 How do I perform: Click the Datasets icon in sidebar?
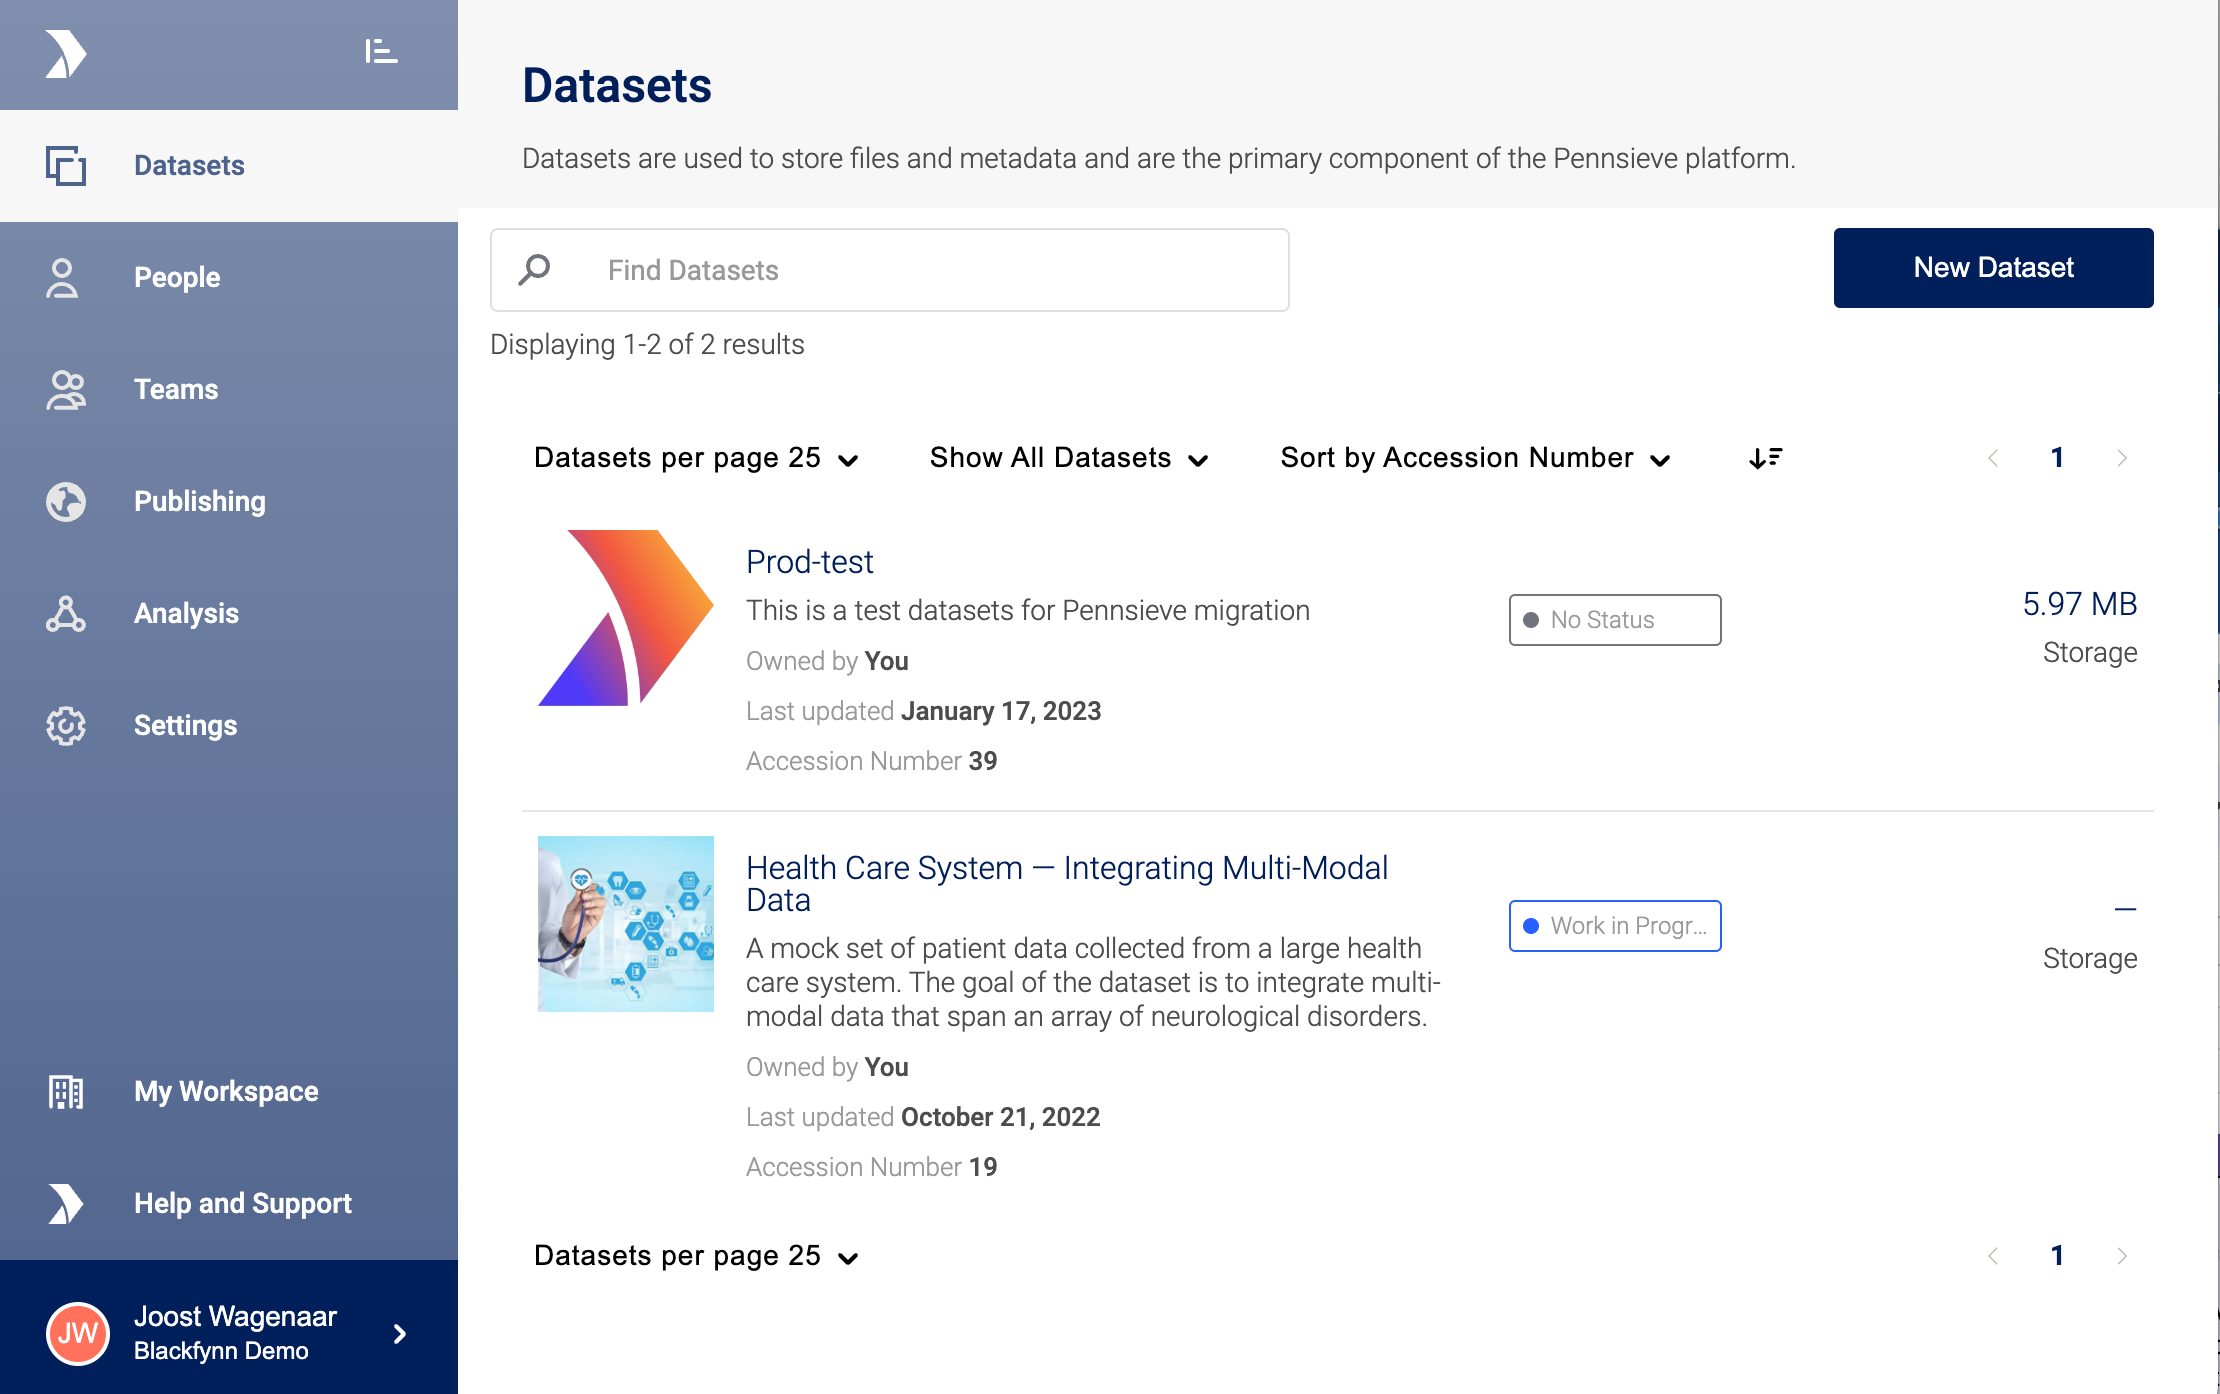[66, 165]
